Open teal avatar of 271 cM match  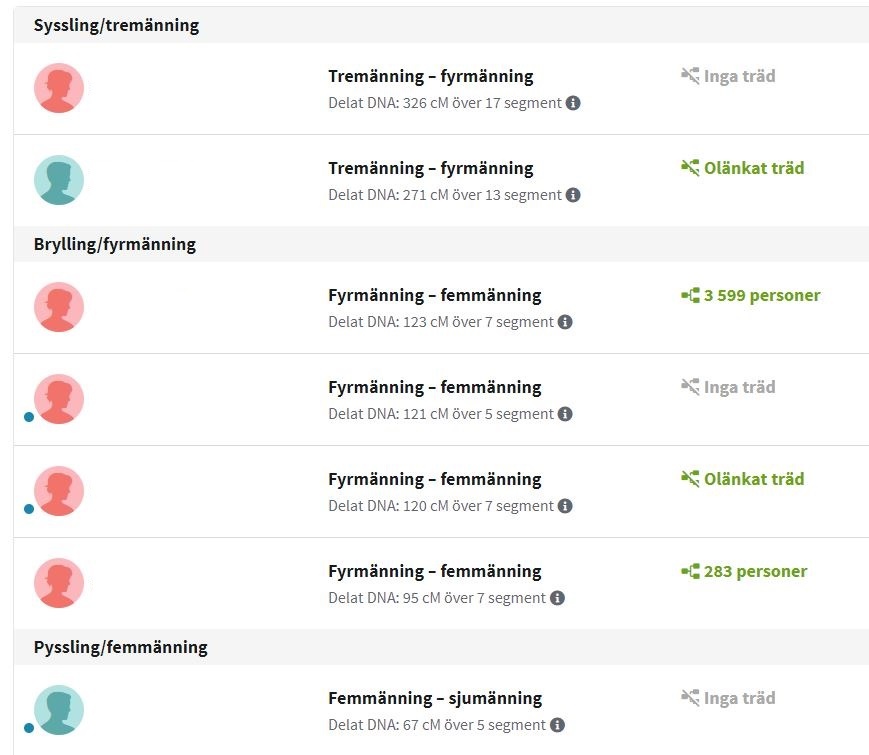[59, 180]
